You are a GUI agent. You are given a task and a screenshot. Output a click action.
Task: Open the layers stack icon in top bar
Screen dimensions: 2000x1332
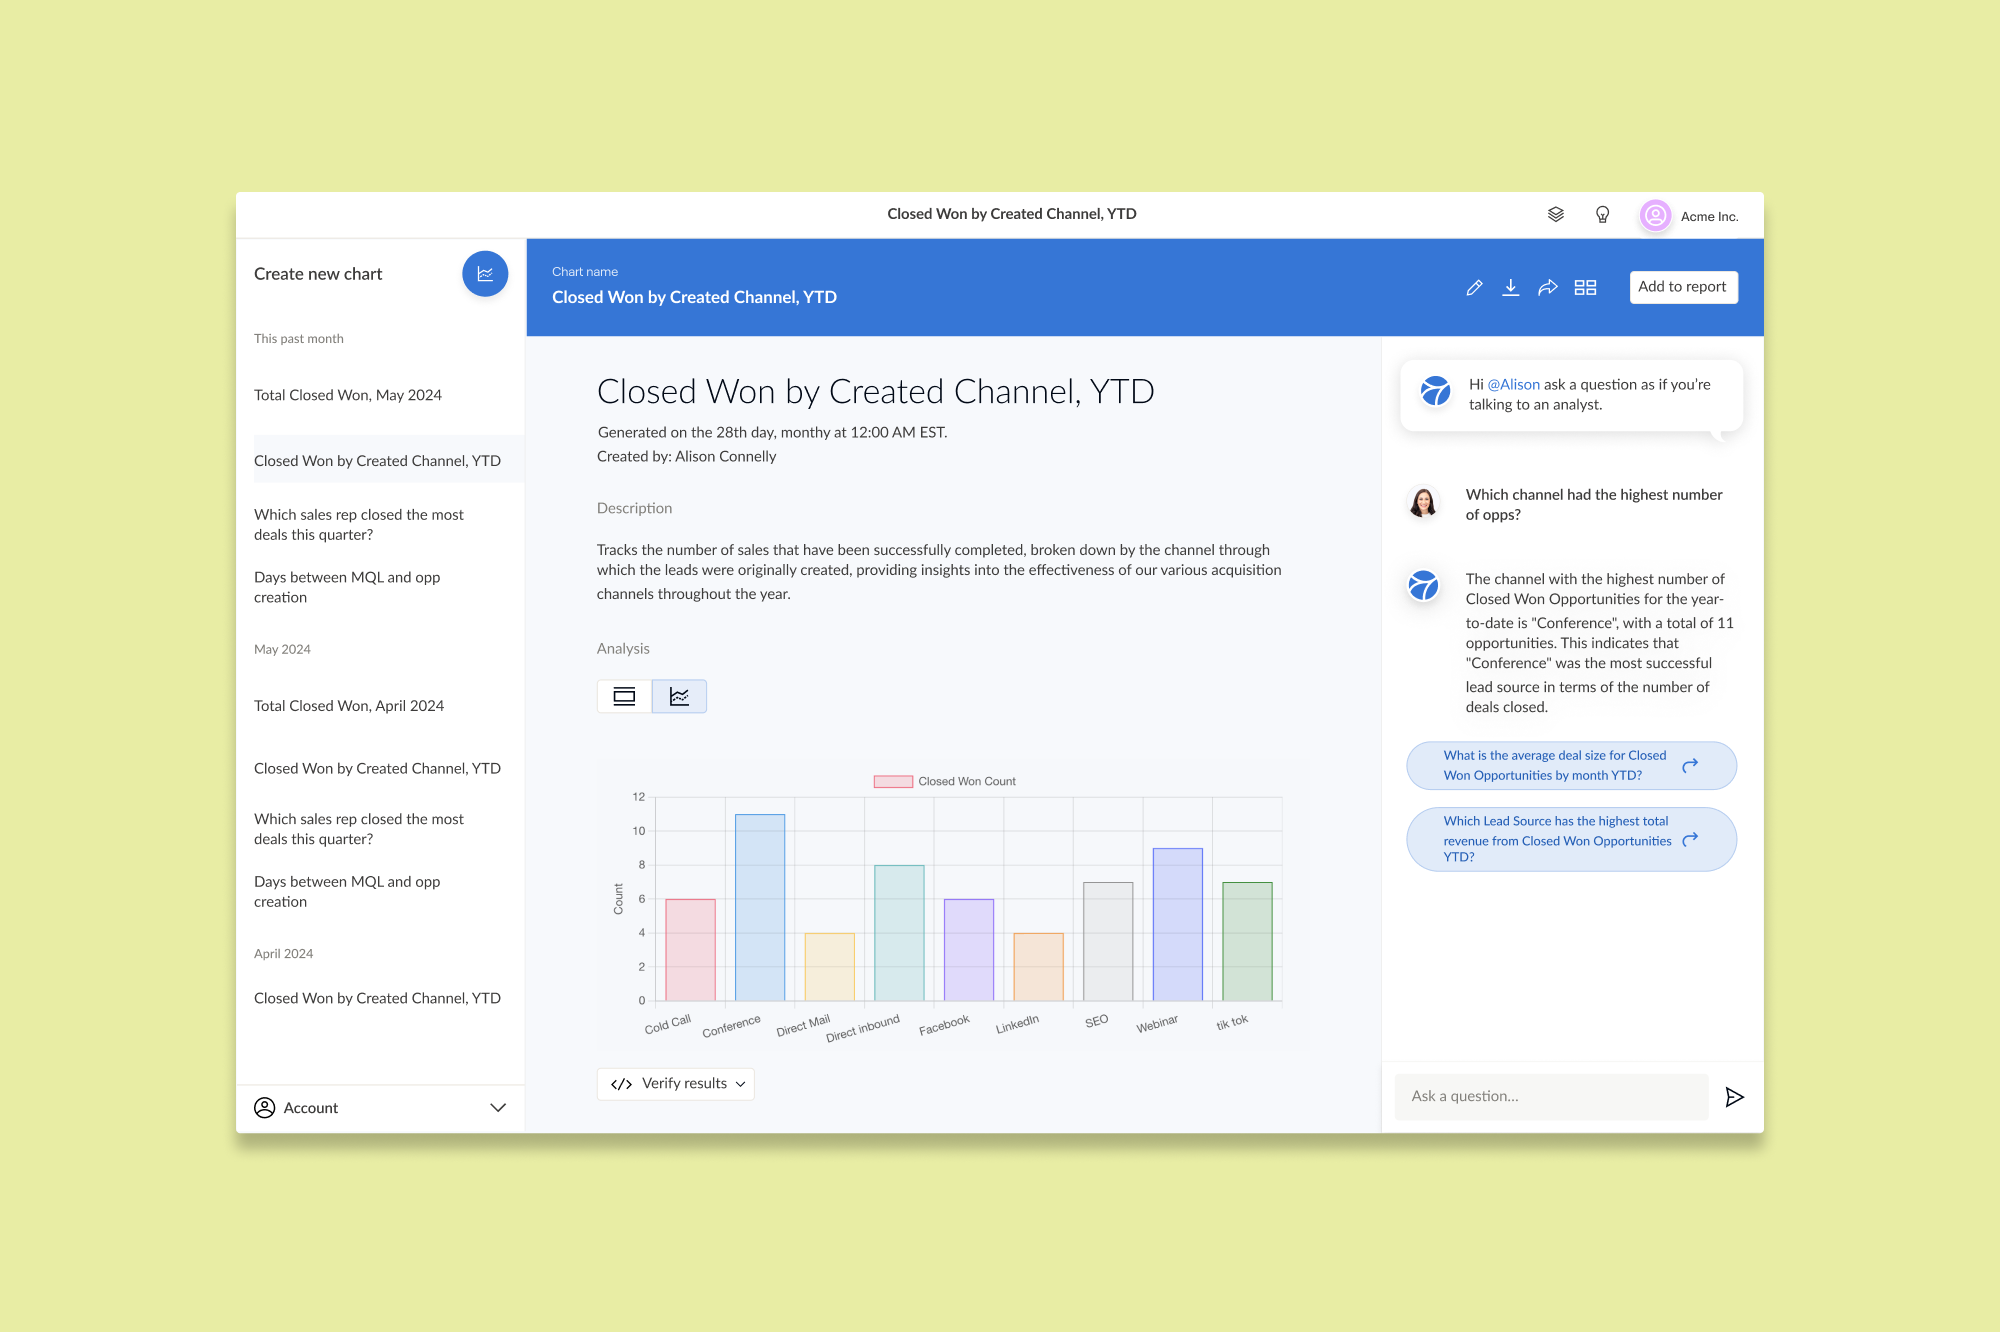click(x=1556, y=215)
